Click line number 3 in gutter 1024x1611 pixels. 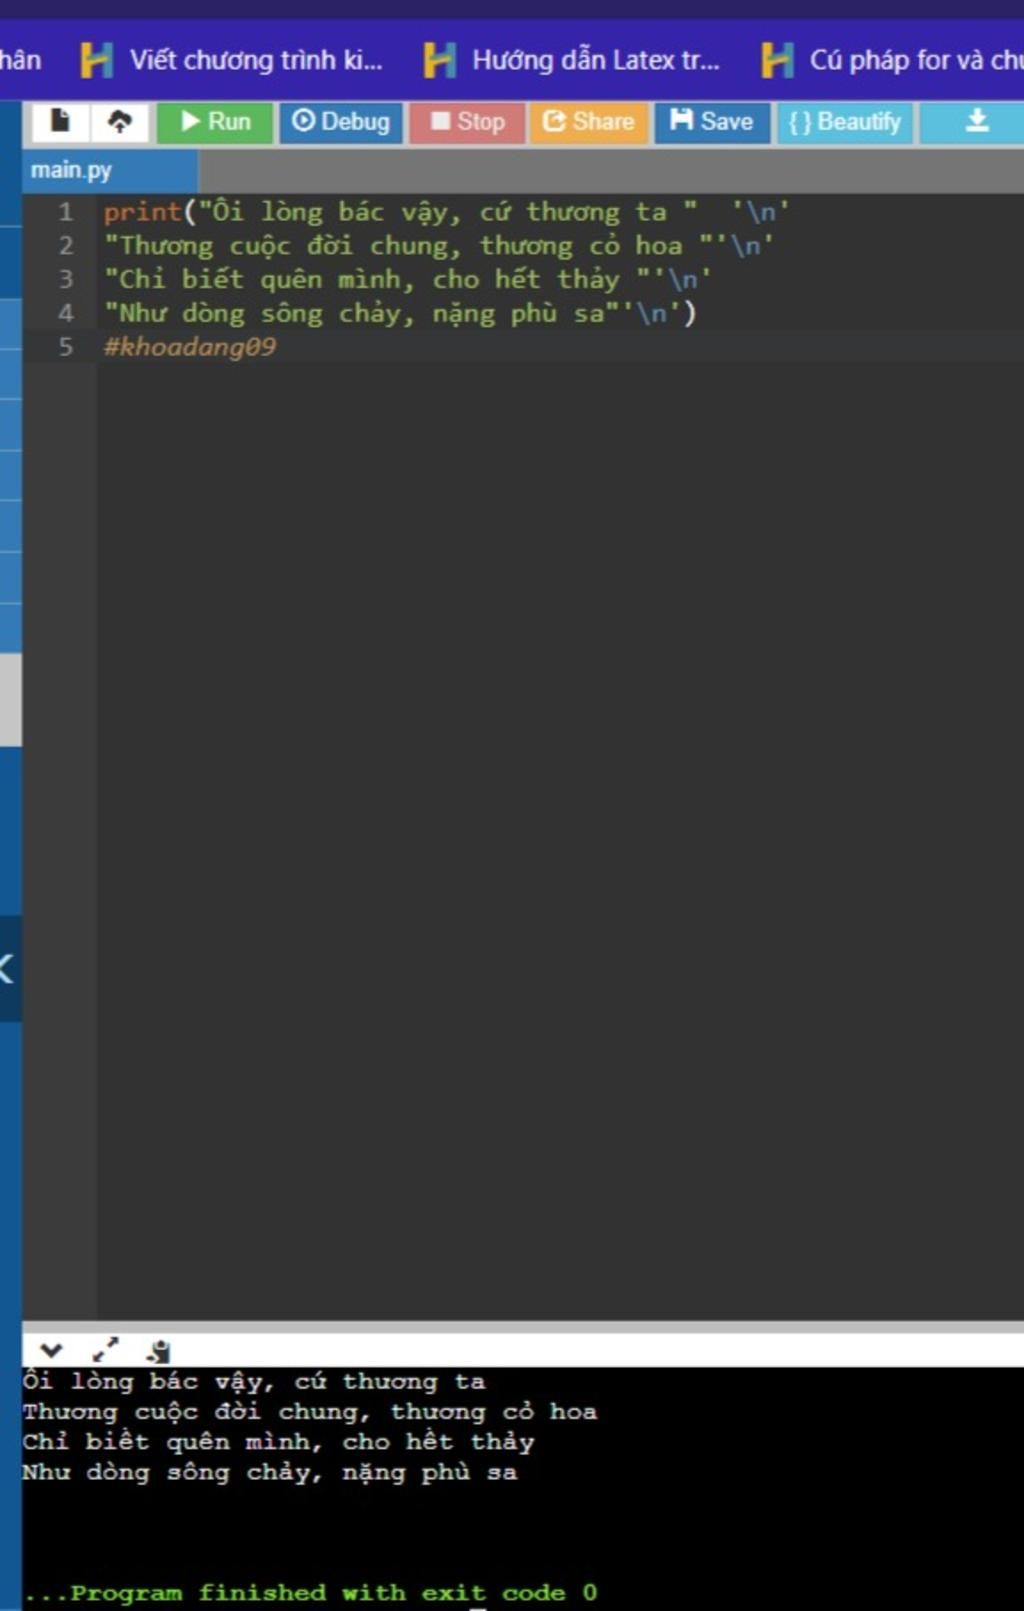coord(65,279)
